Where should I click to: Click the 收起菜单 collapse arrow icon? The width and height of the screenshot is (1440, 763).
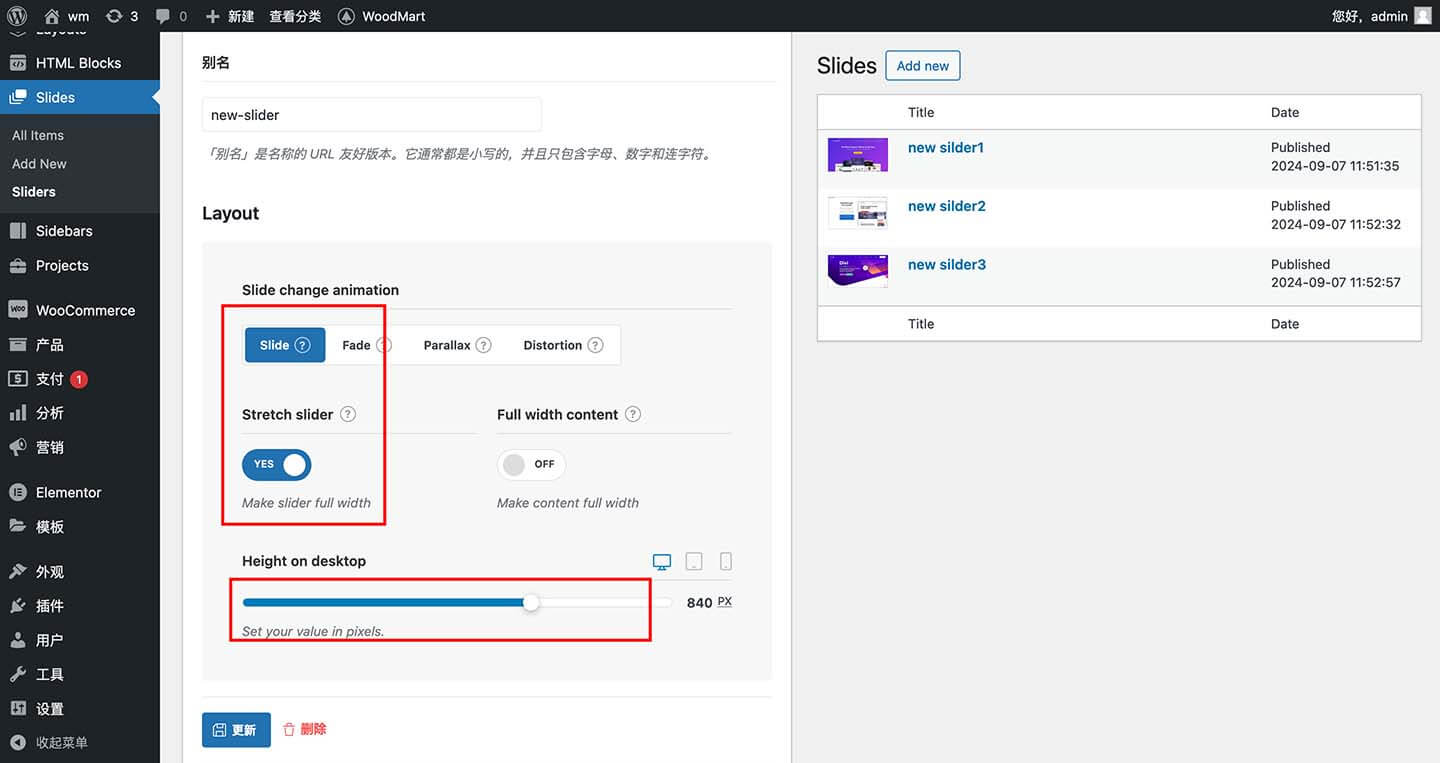18,743
